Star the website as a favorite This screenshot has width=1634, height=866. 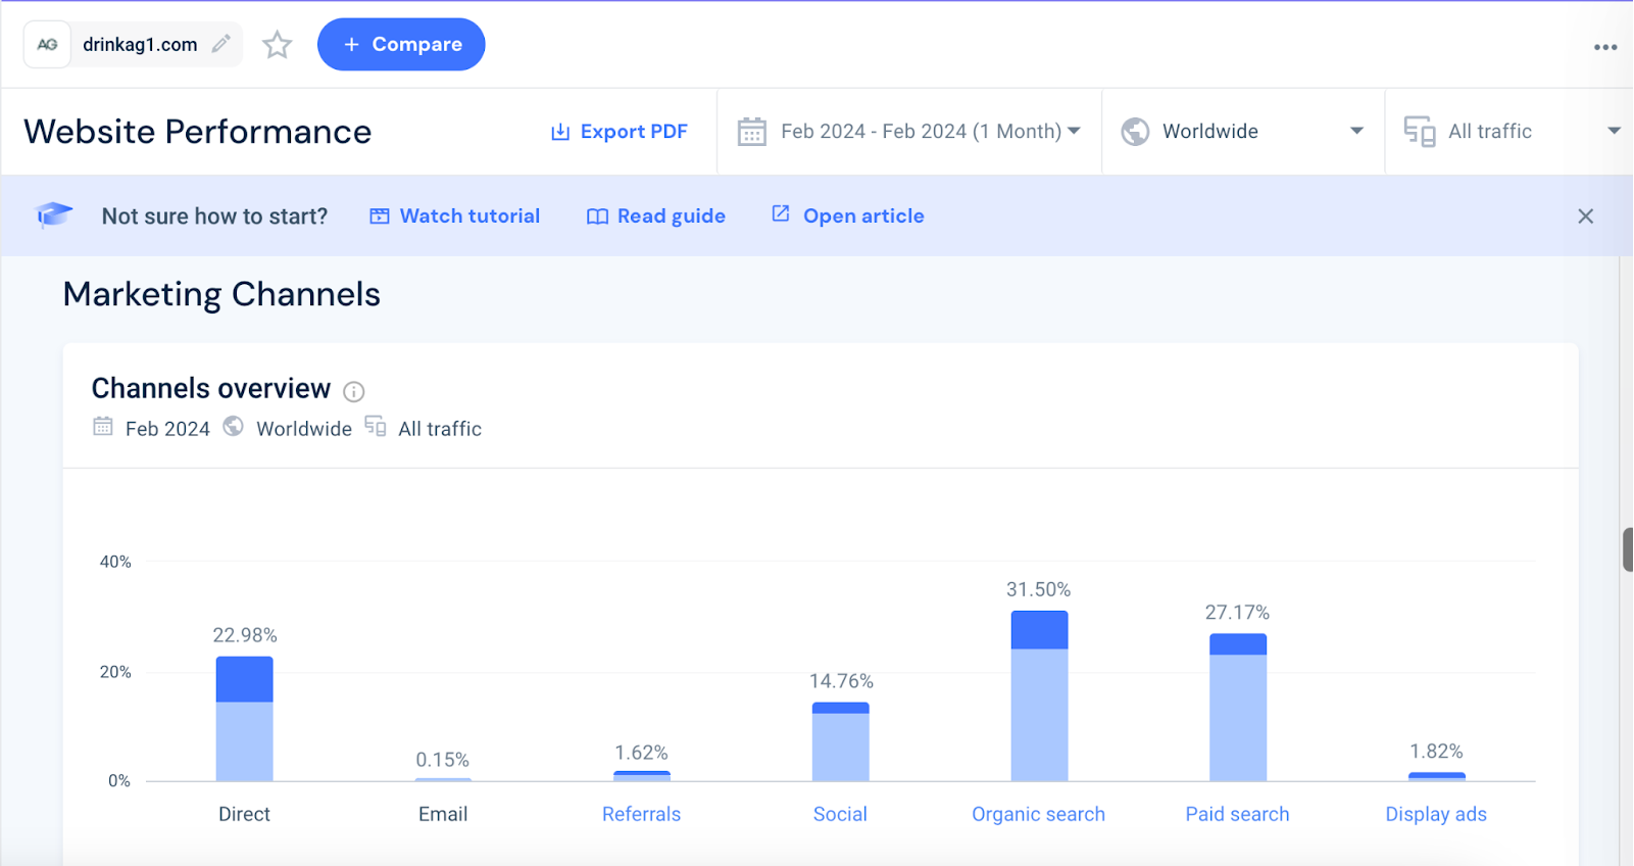coord(277,45)
